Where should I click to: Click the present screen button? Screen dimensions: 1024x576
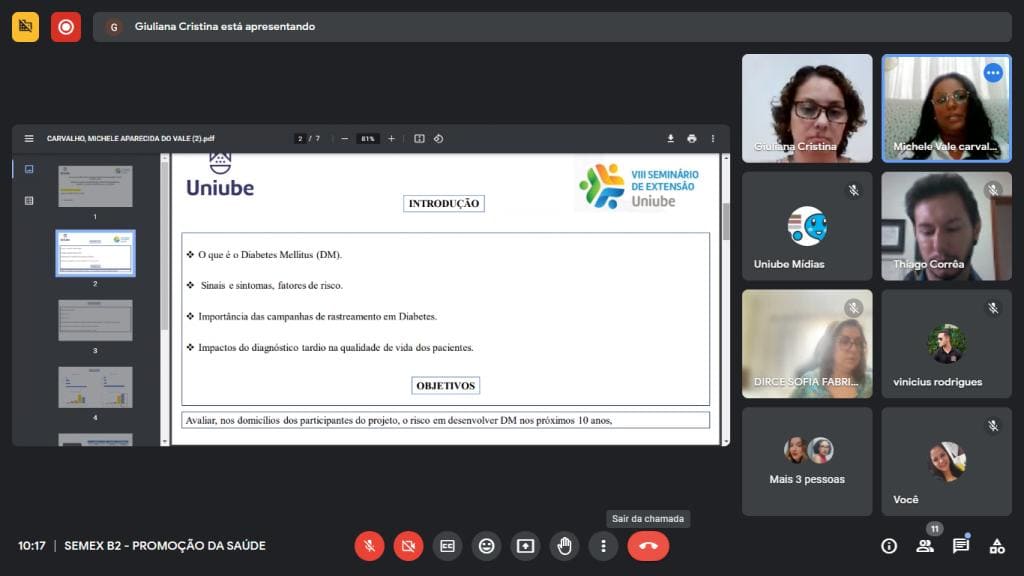[526, 546]
